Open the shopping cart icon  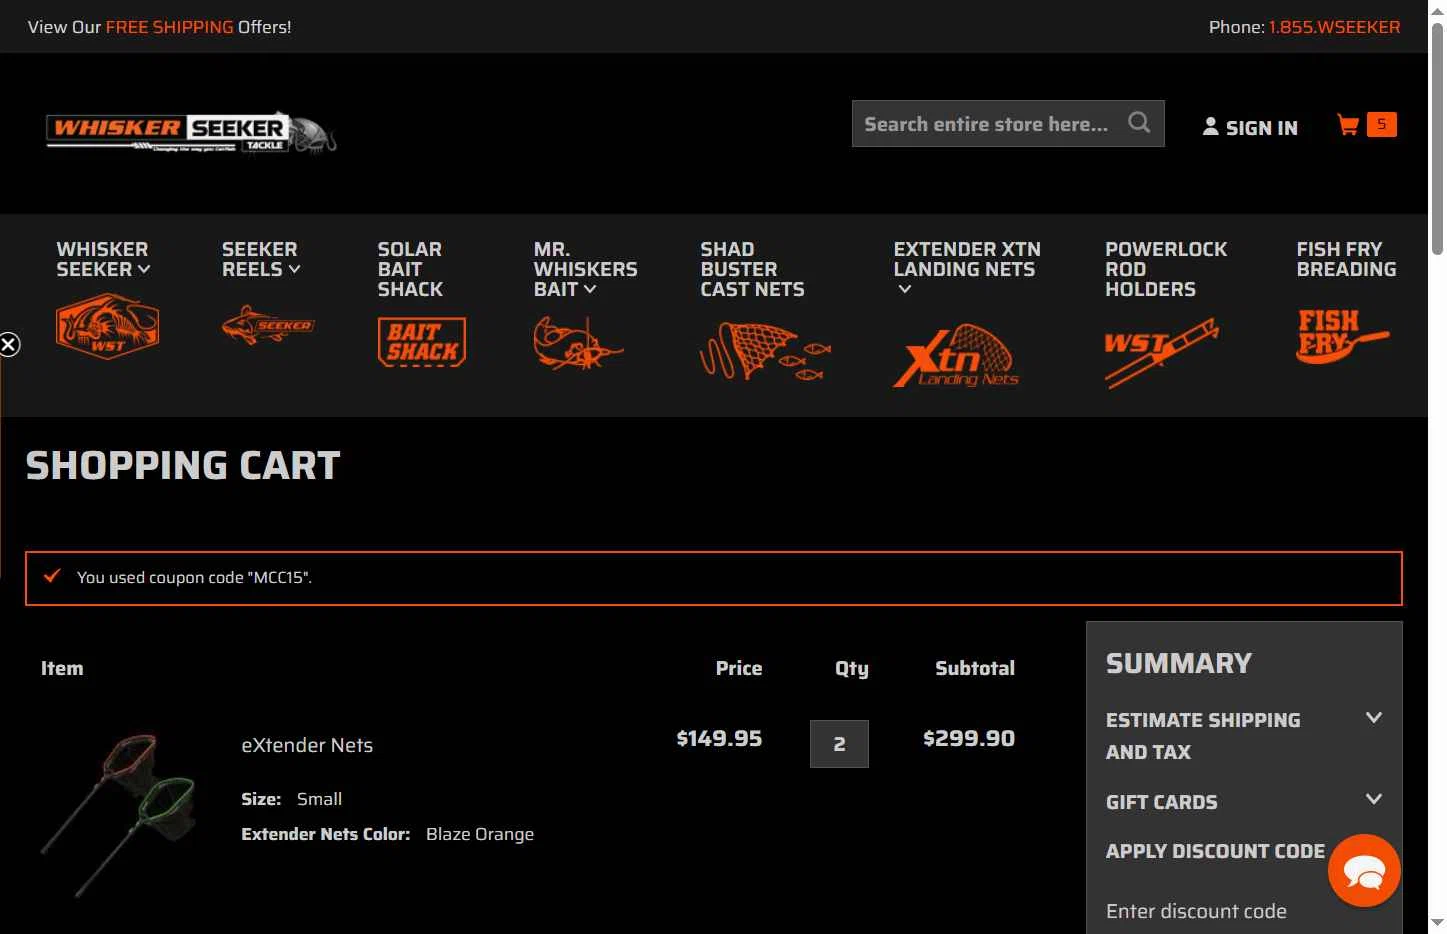1348,125
